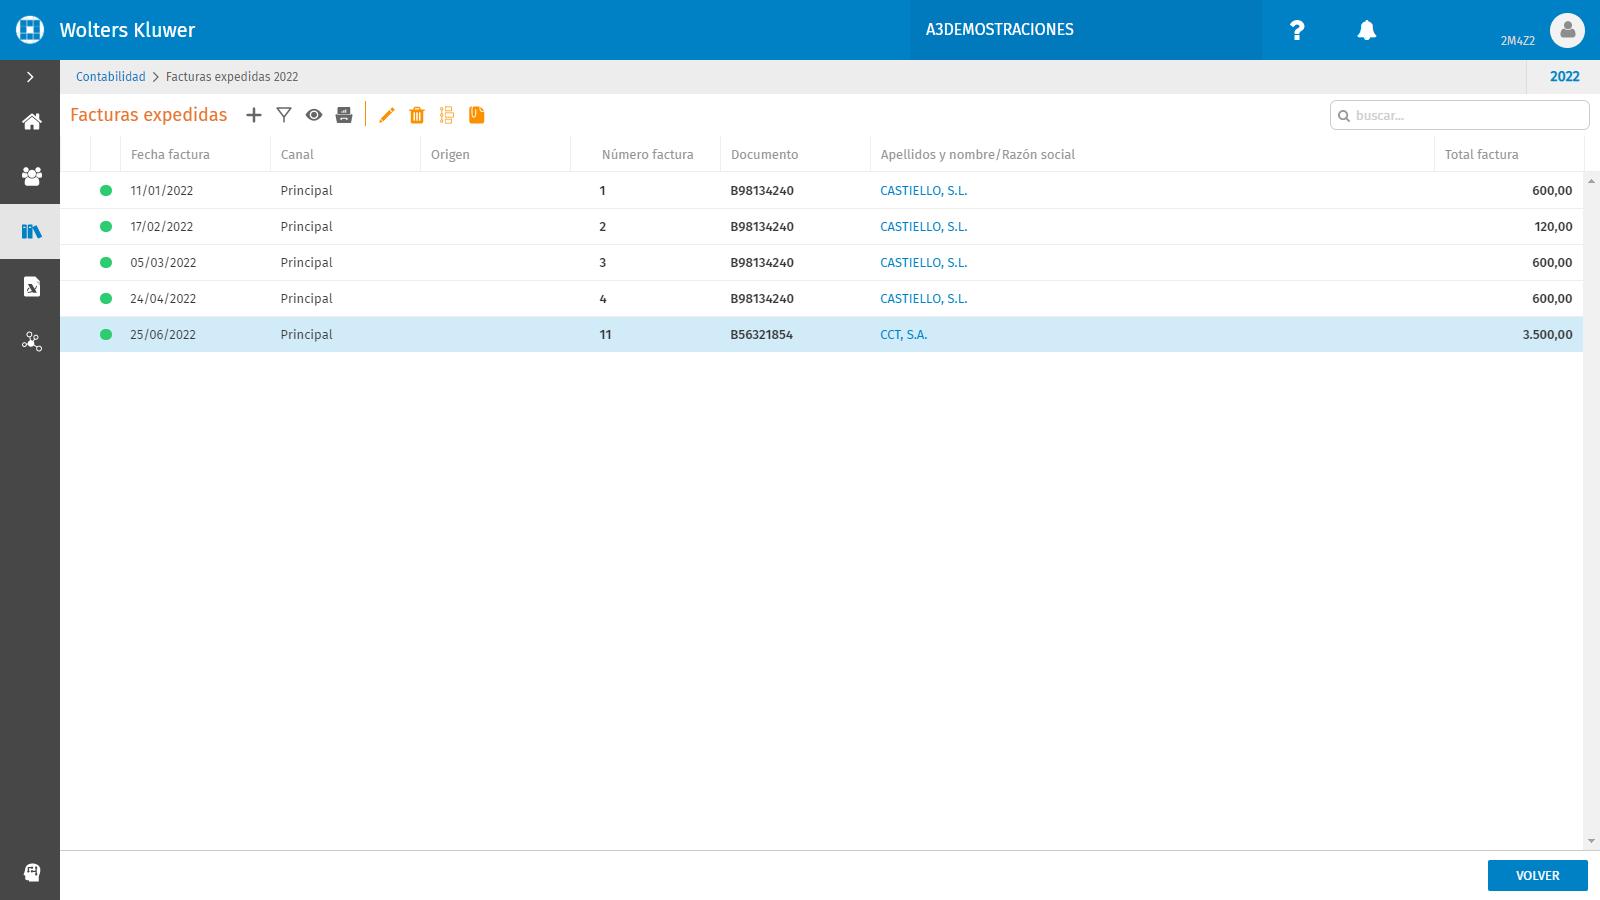The height and width of the screenshot is (900, 1600).
Task: Open the notifications bell
Action: click(1367, 30)
